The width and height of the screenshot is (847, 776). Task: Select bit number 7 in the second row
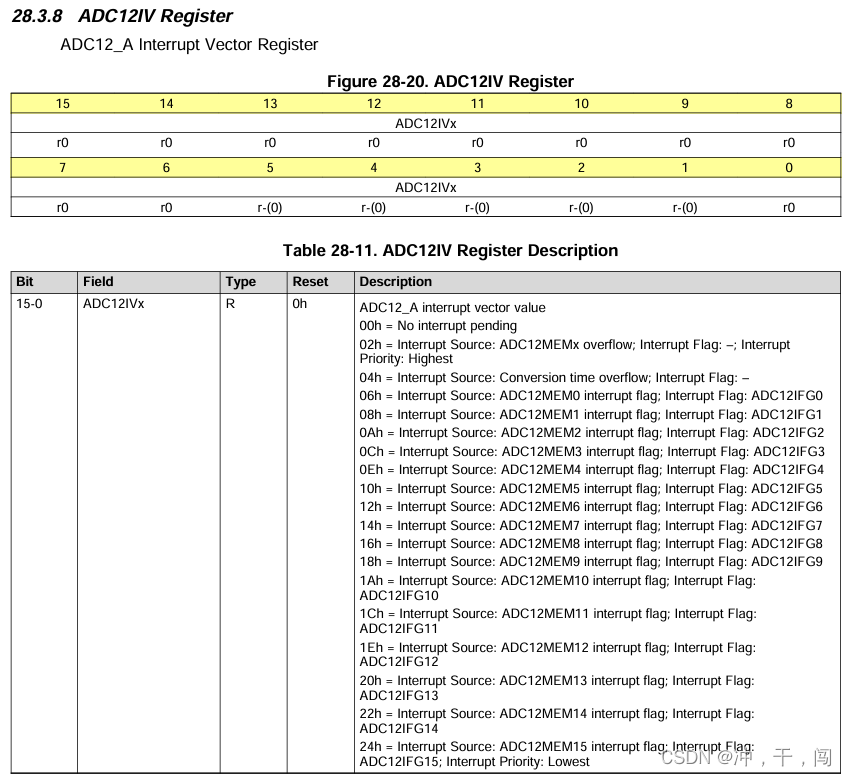tap(62, 167)
